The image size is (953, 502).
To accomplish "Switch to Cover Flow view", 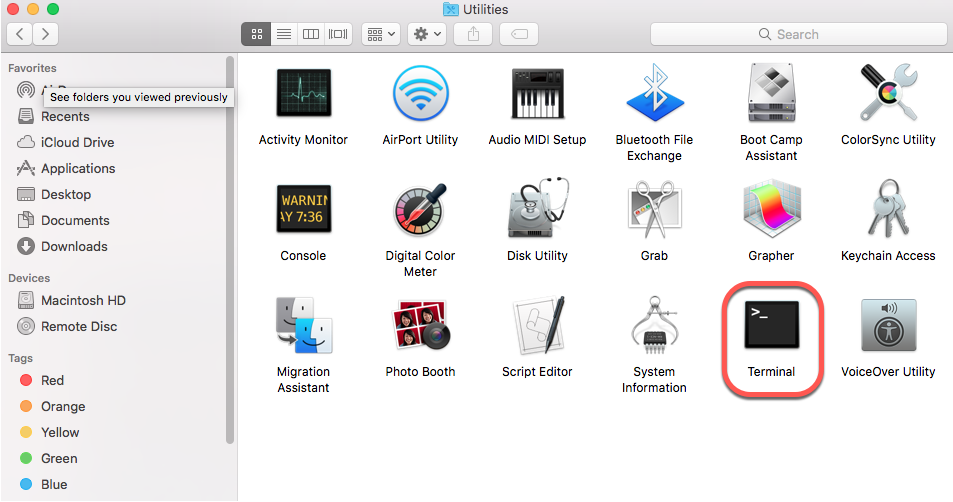I will tap(338, 34).
